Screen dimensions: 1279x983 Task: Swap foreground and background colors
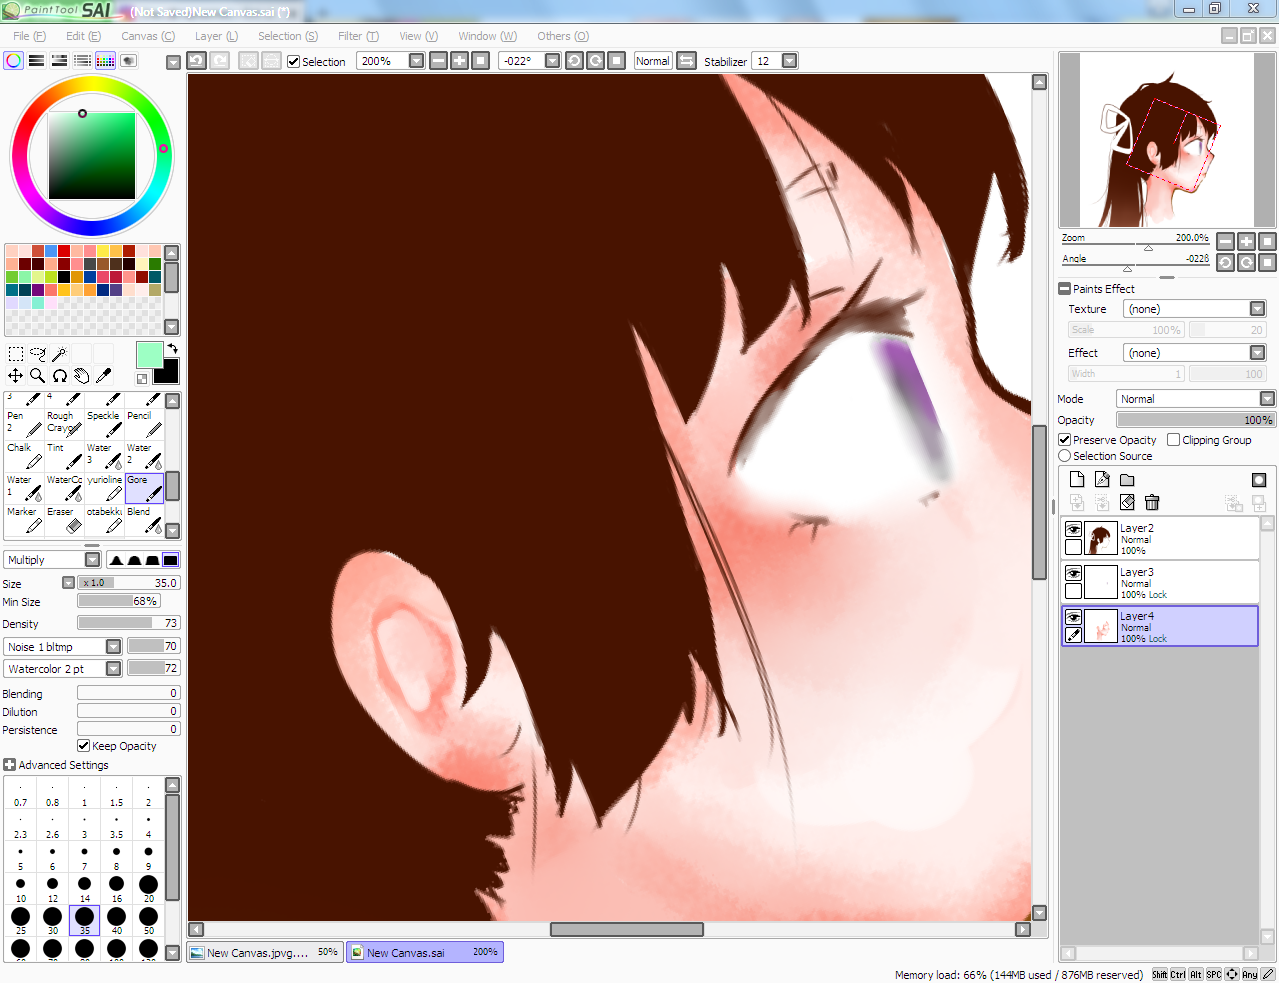(x=172, y=349)
